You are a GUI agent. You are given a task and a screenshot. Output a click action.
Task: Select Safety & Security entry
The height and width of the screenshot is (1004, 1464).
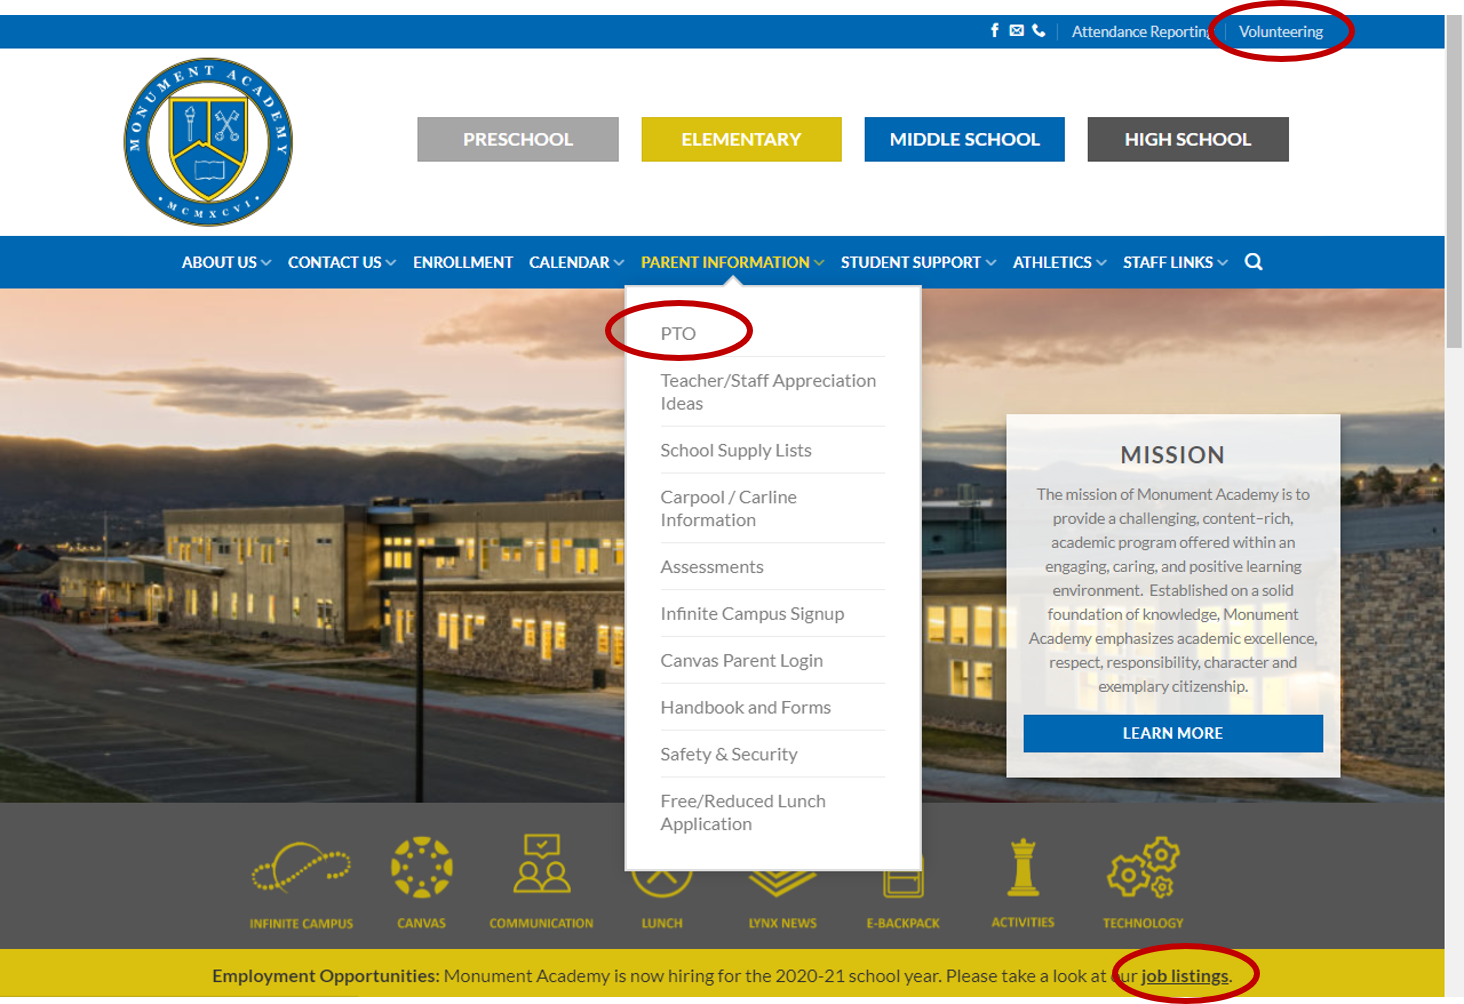[729, 754]
